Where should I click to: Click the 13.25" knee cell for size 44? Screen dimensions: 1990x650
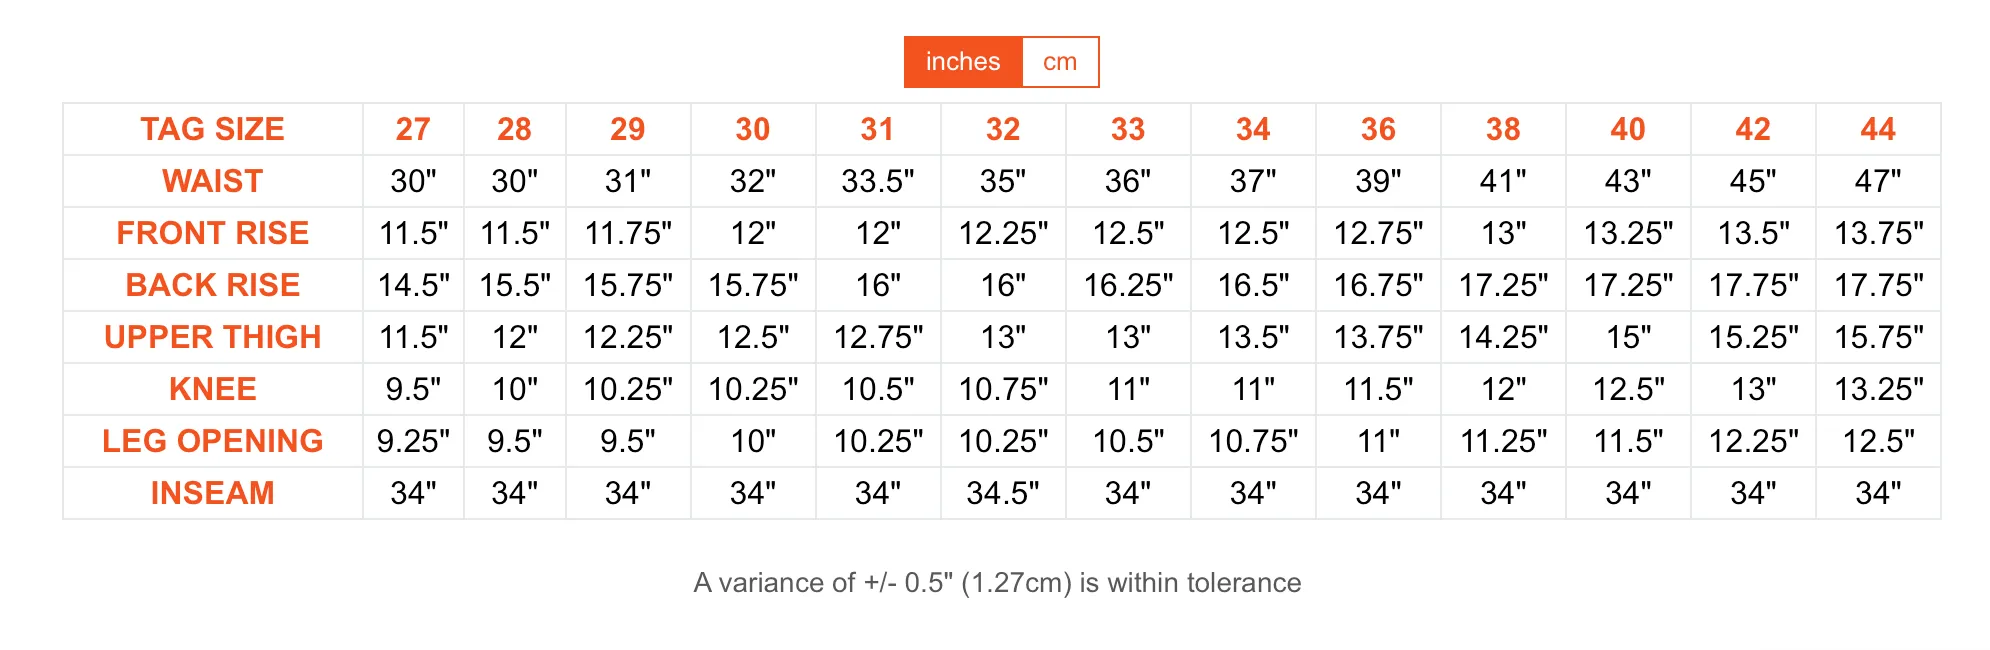pos(1878,389)
